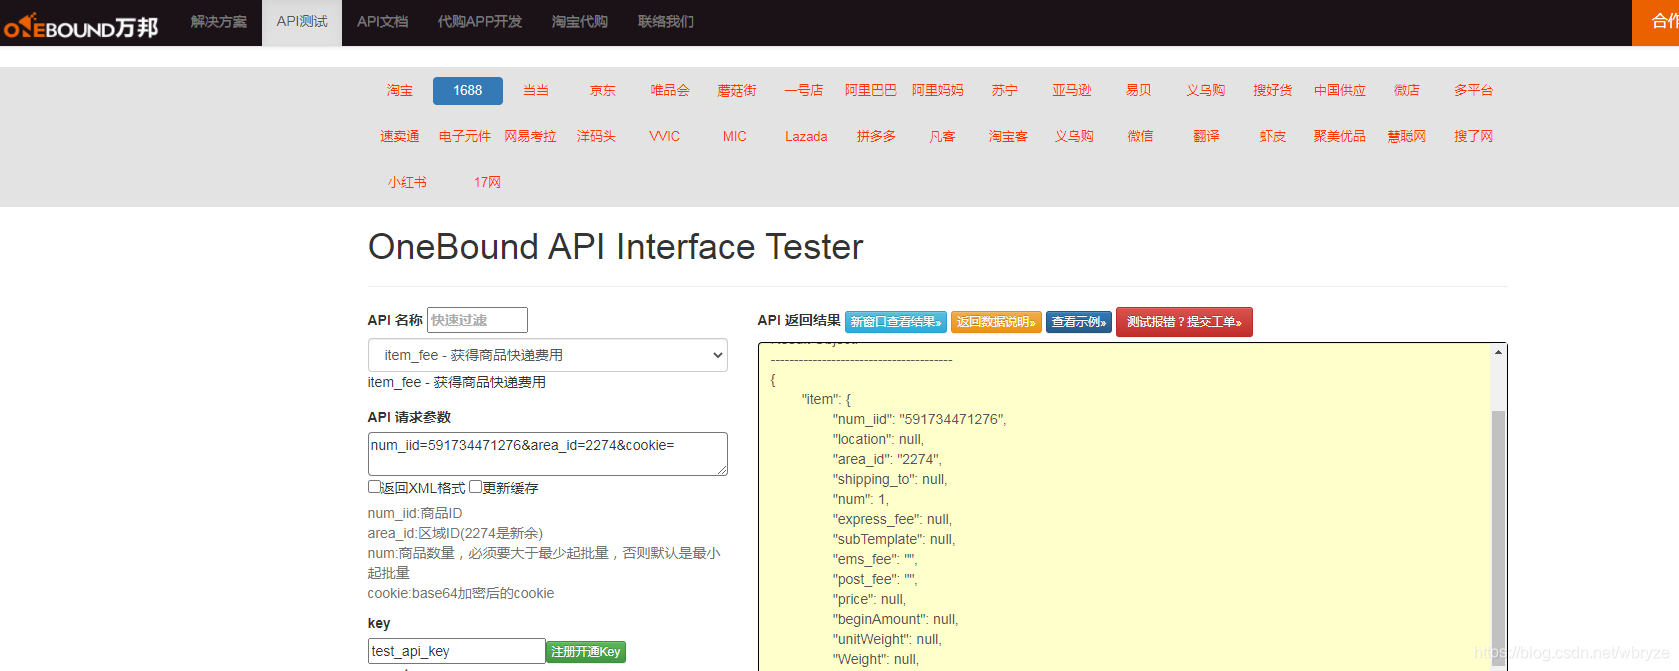Open the item_fee API name dropdown
The image size is (1679, 671).
[547, 355]
